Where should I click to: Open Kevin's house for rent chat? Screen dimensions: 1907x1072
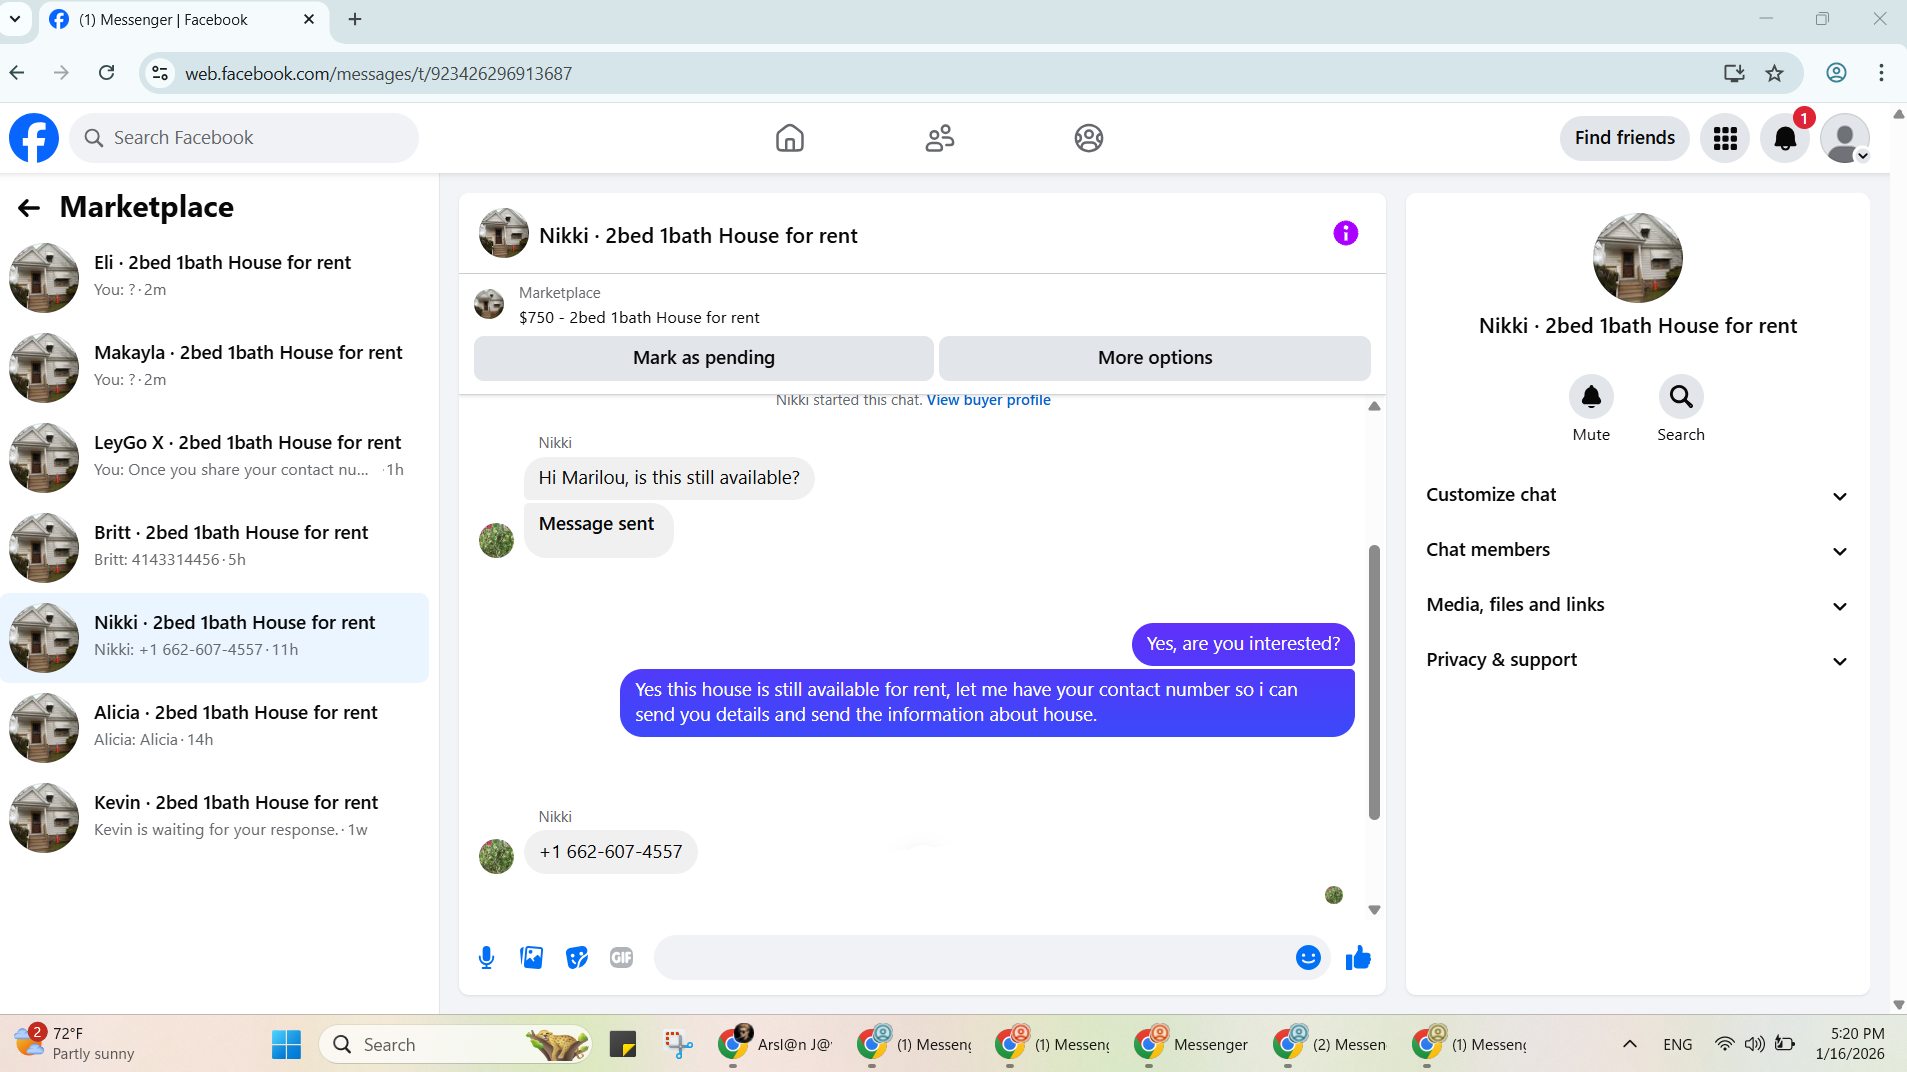(215, 817)
